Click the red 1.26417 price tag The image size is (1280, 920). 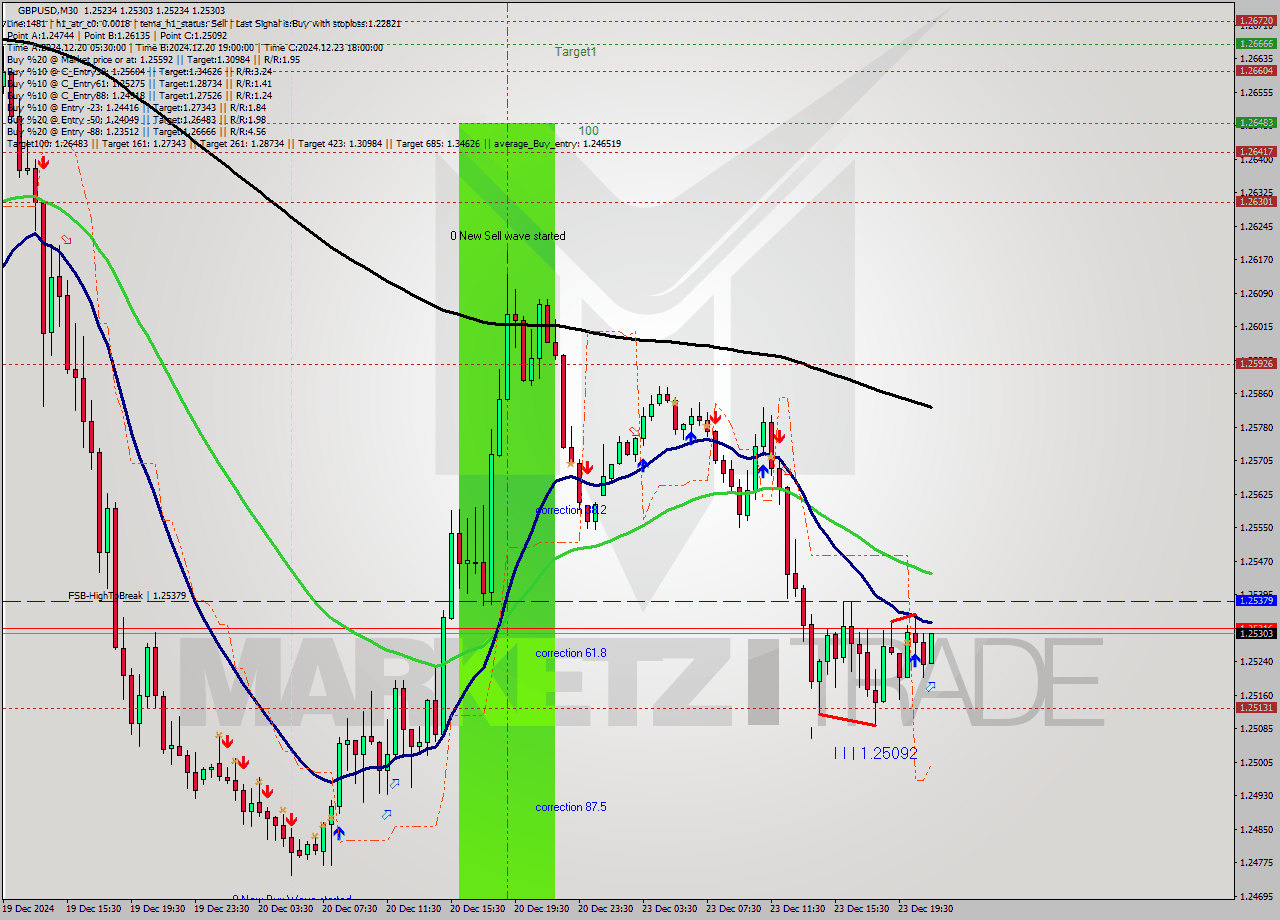tap(1256, 151)
